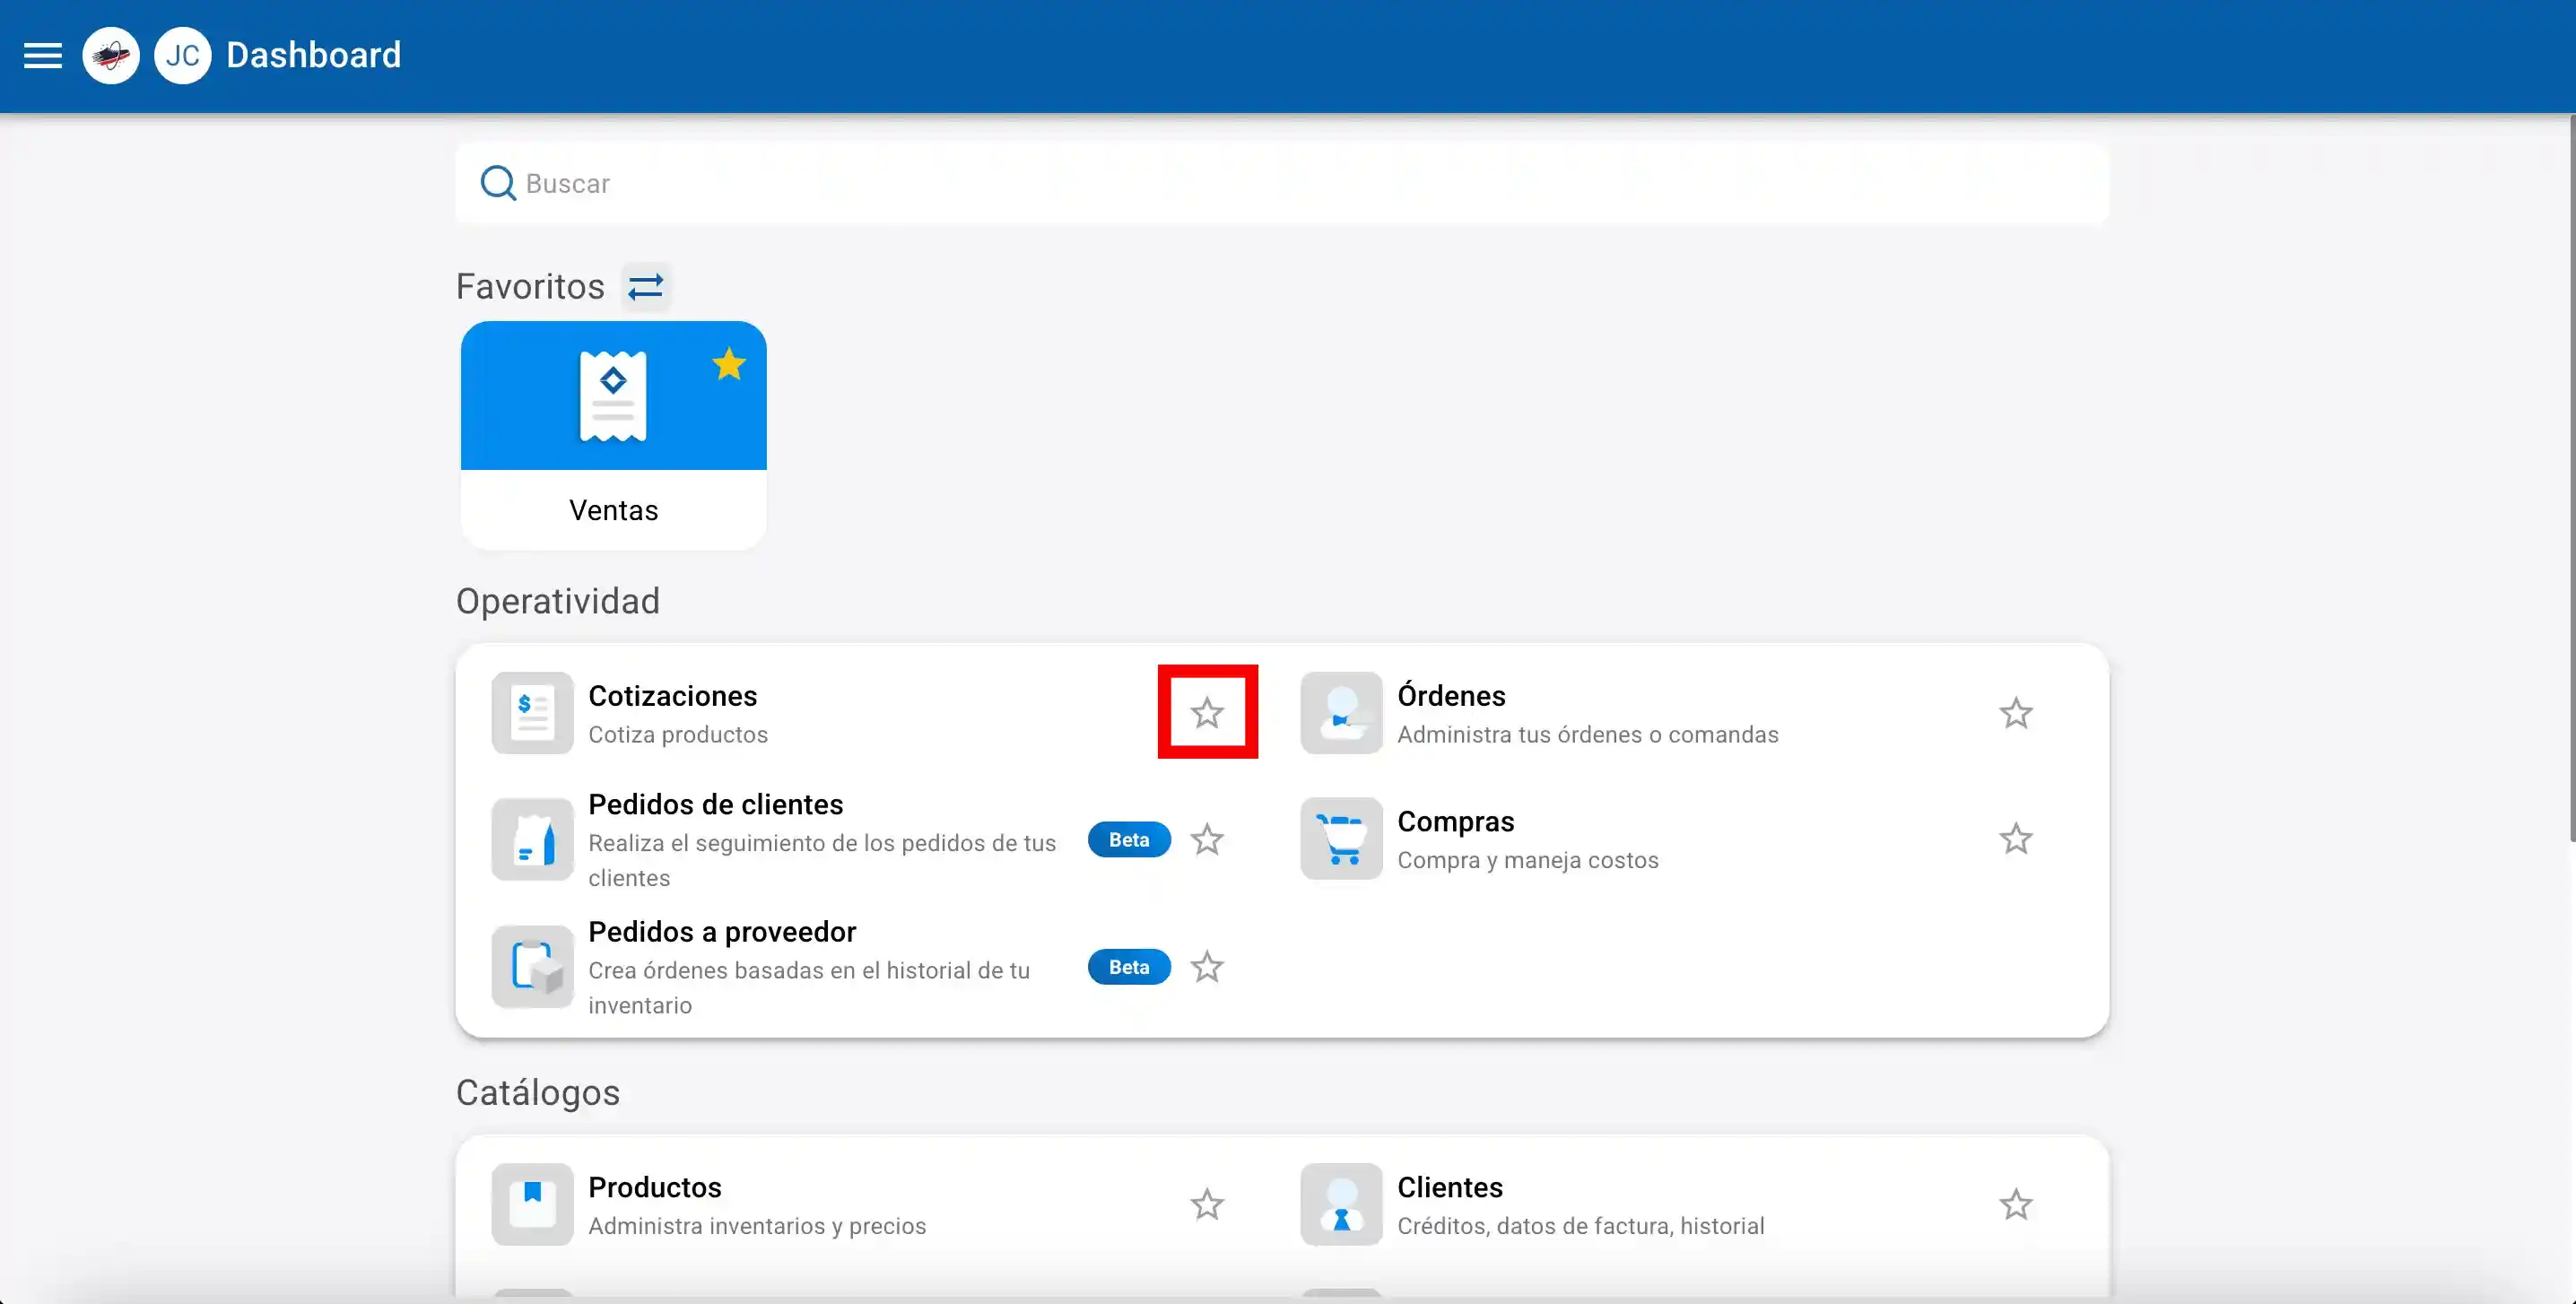The image size is (2576, 1304).
Task: Mark Pedidos a proveedor as favorite
Action: coord(1207,967)
